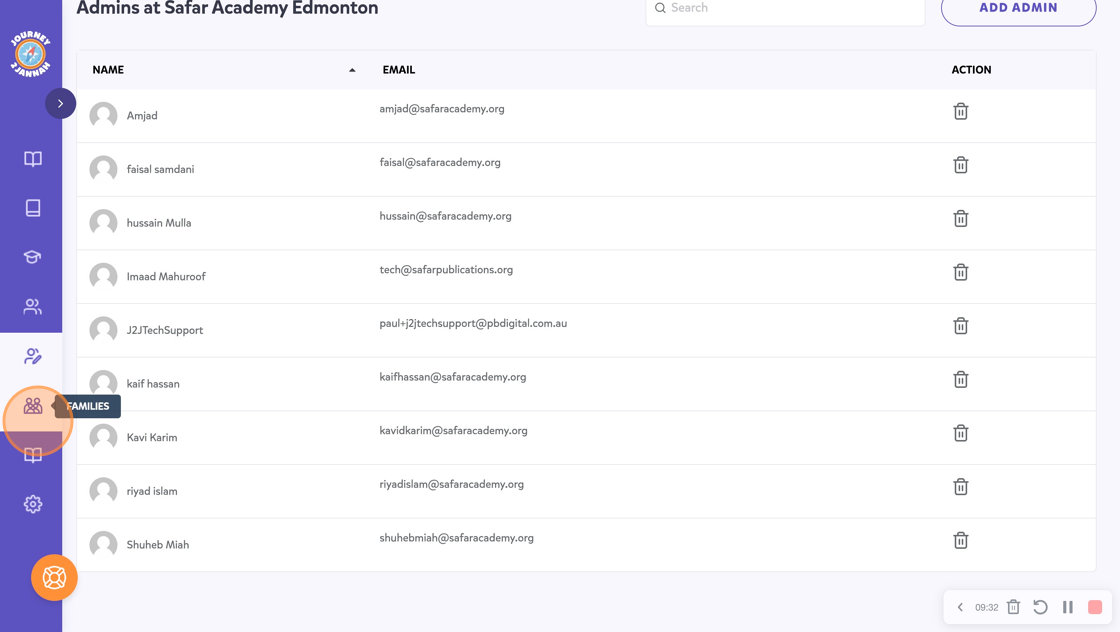Click the Email column header
The height and width of the screenshot is (632, 1120).
click(399, 70)
